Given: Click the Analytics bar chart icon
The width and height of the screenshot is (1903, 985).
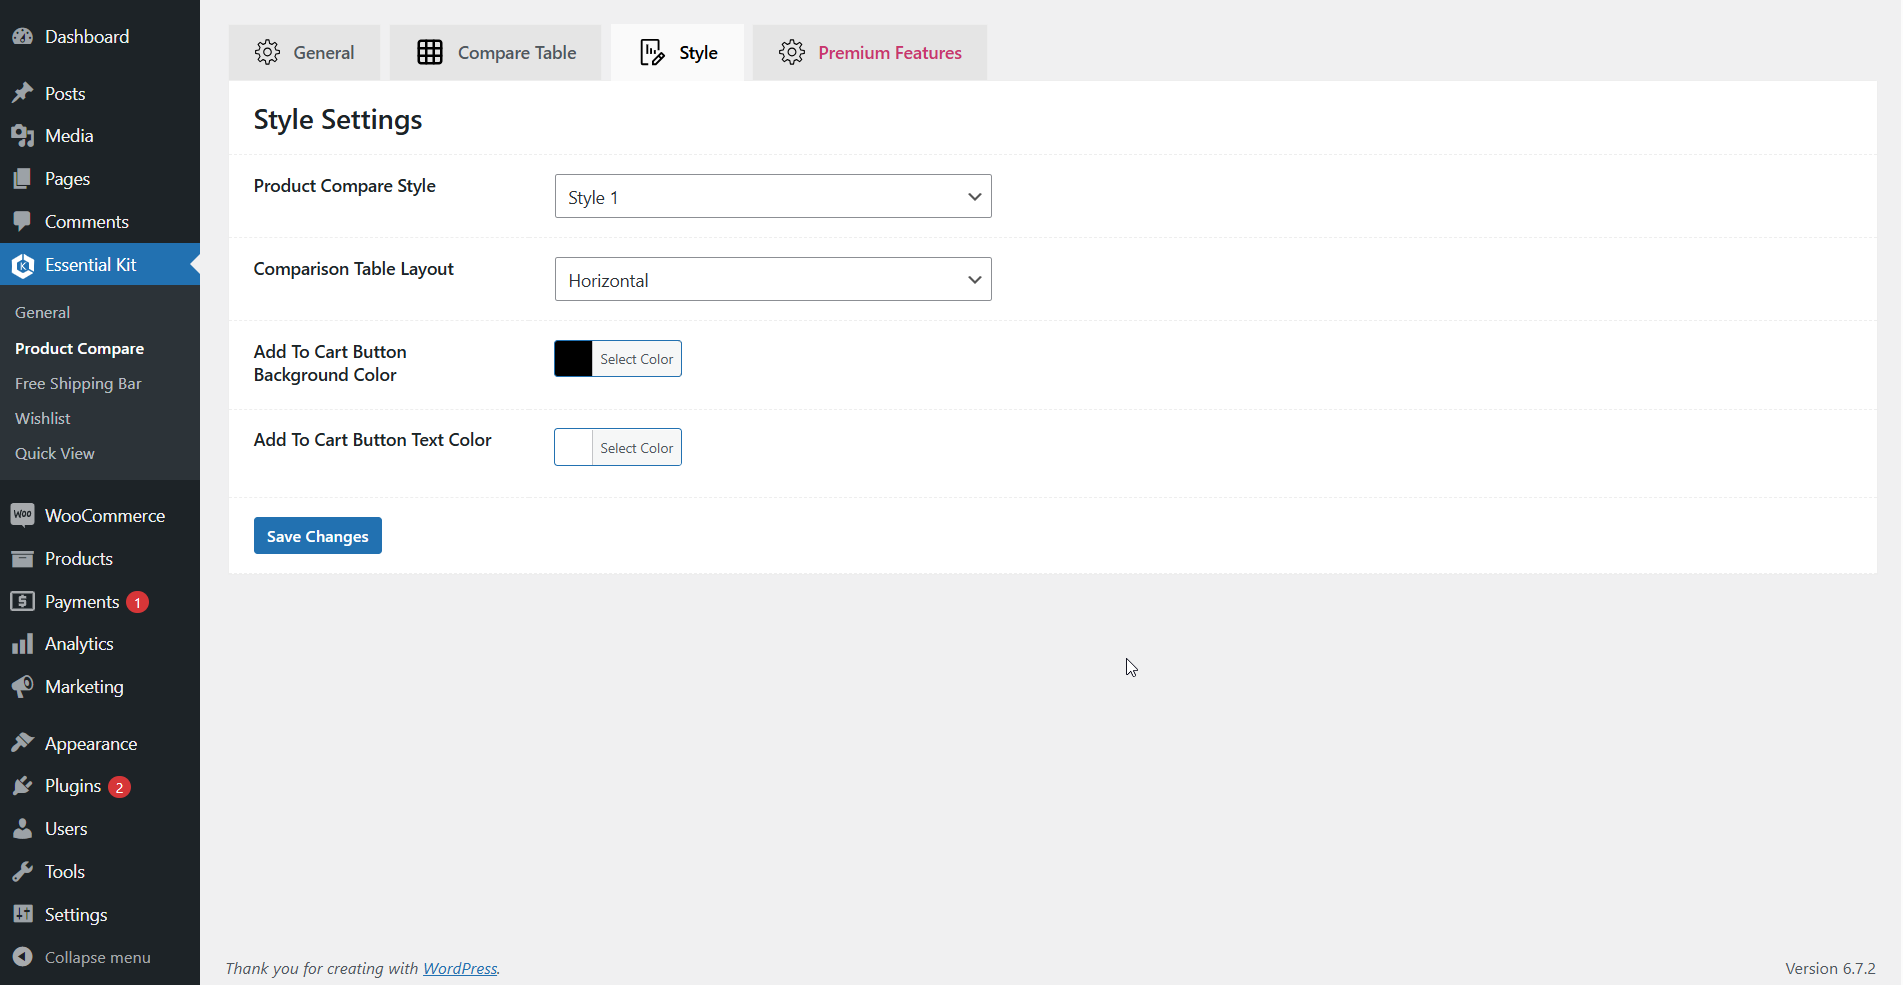Looking at the screenshot, I should tap(22, 644).
